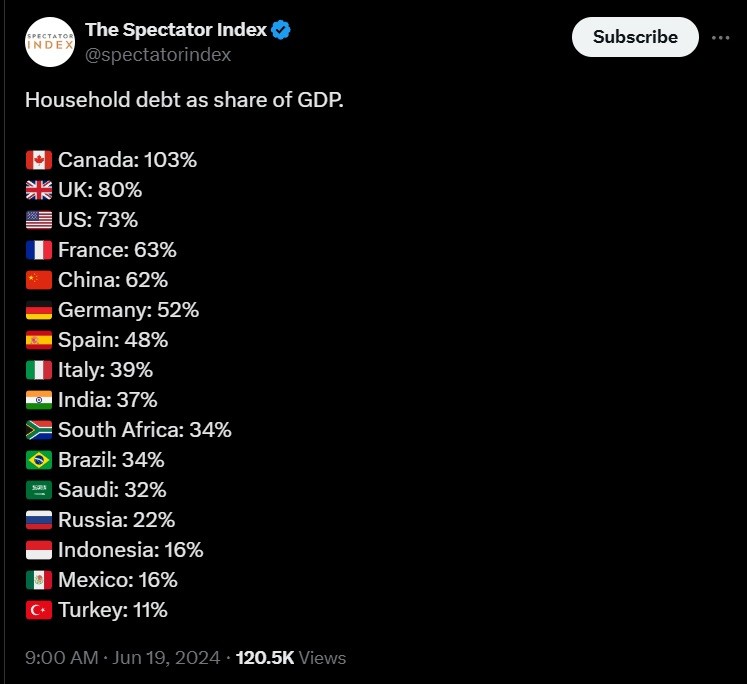Click the Mexico flag emoji
The width and height of the screenshot is (747, 684).
[38, 580]
